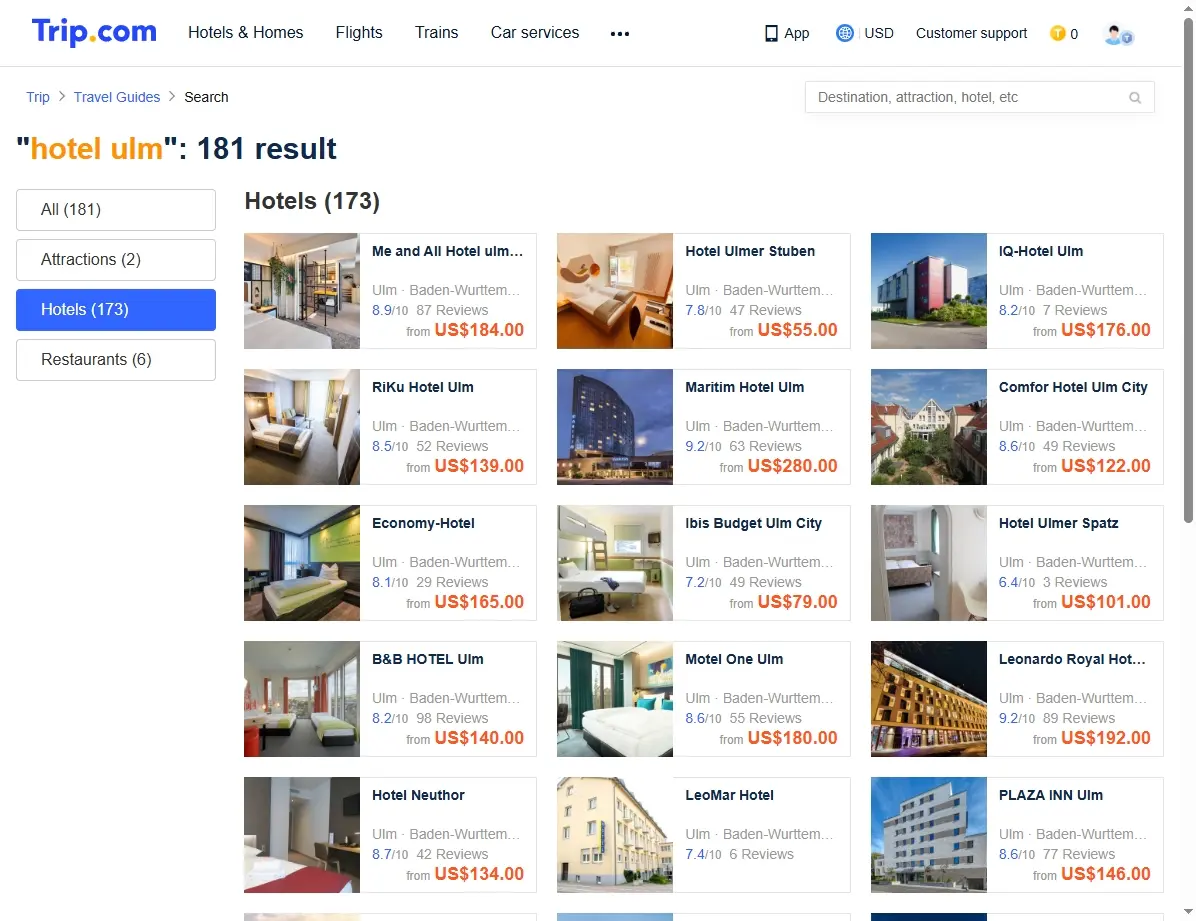Image resolution: width=1196 pixels, height=921 pixels.
Task: Click the Trip.com logo
Action: point(94,32)
